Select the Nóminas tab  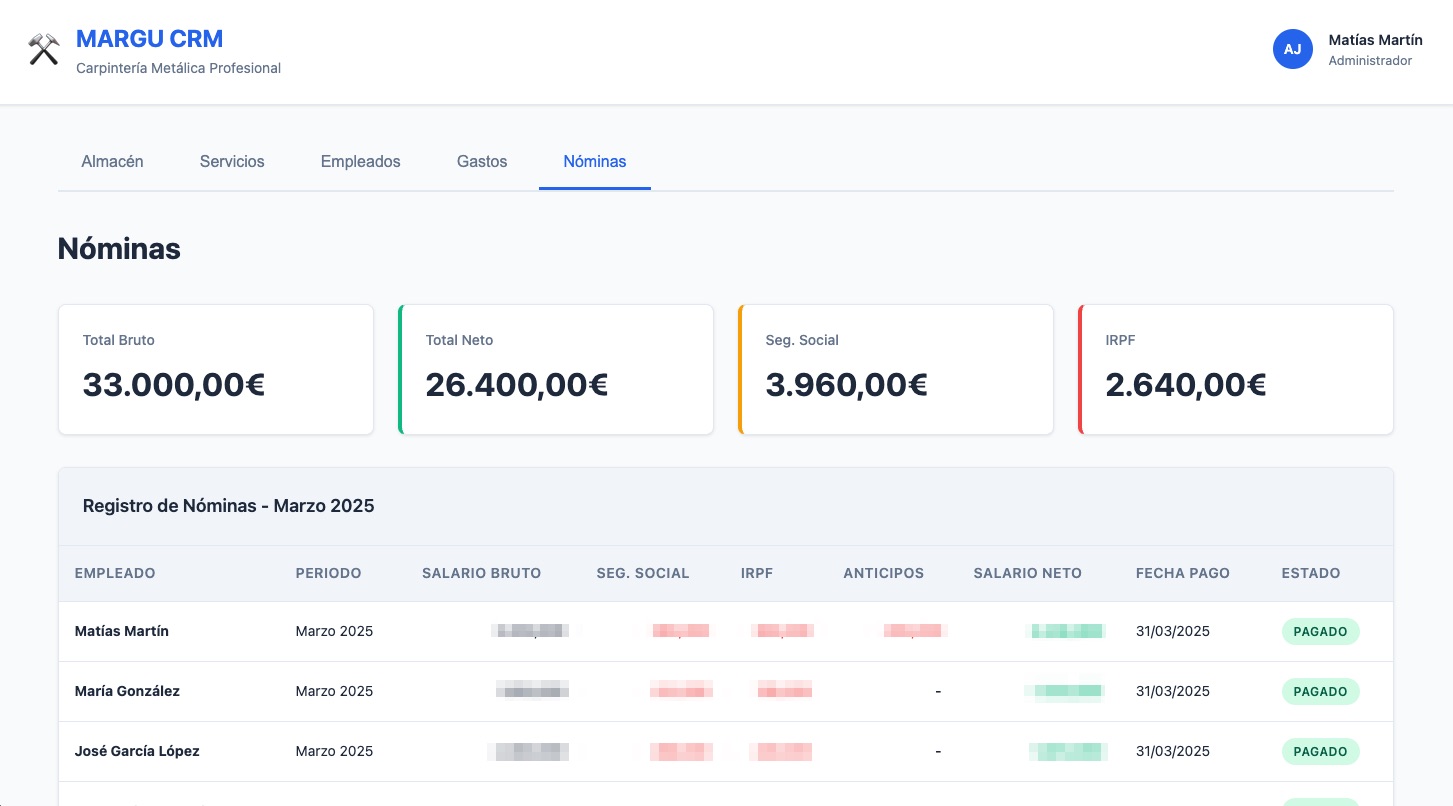[x=594, y=161]
